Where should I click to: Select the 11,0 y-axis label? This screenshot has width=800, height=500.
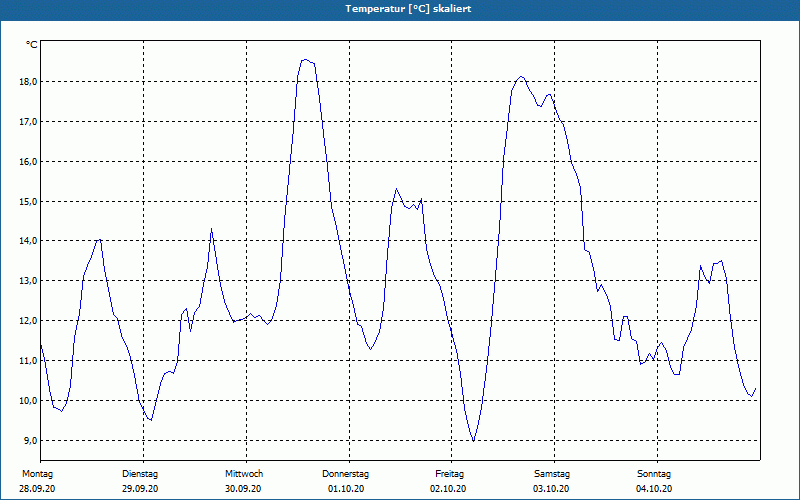tap(28, 361)
